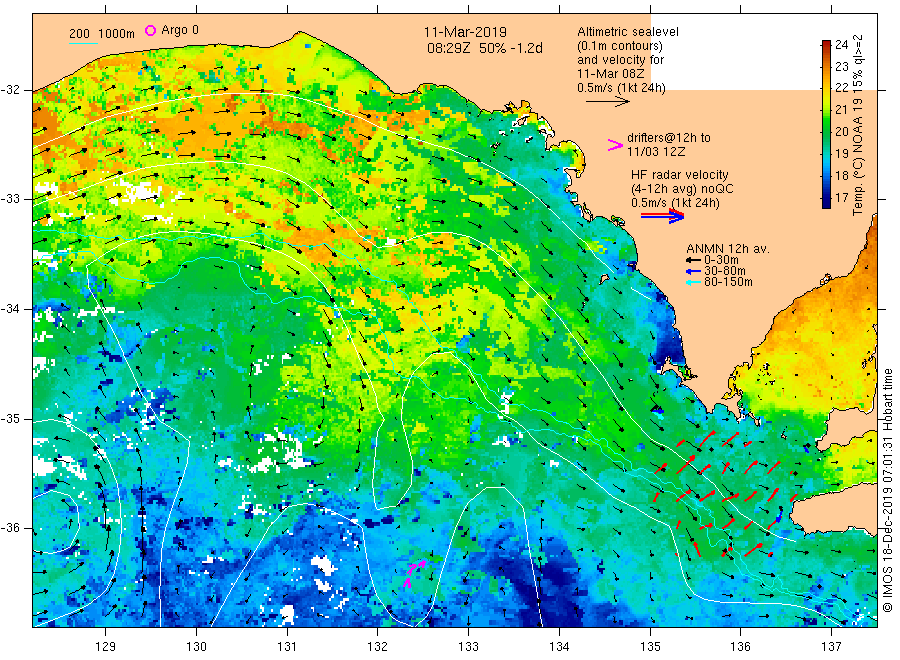This screenshot has height=660, width=900.
Task: Click the magenta drifters legend arrowhead
Action: (x=615, y=145)
